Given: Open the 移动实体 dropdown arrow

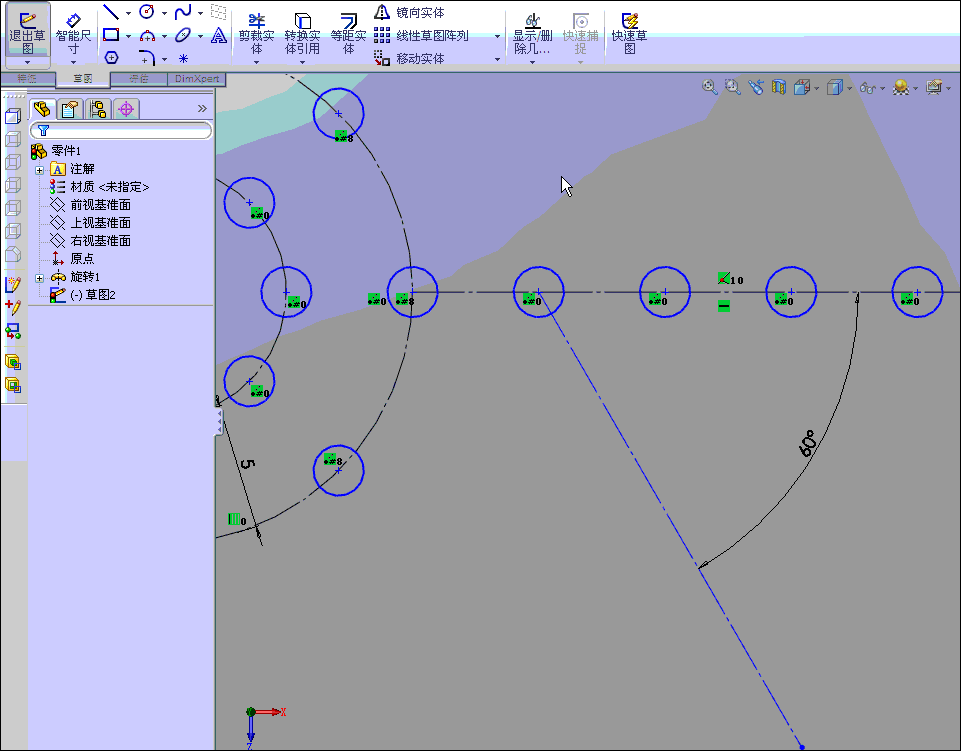Looking at the screenshot, I should 497,59.
